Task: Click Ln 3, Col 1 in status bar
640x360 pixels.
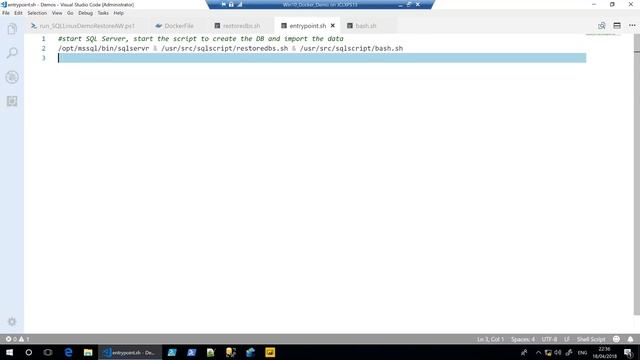Action: coord(490,339)
